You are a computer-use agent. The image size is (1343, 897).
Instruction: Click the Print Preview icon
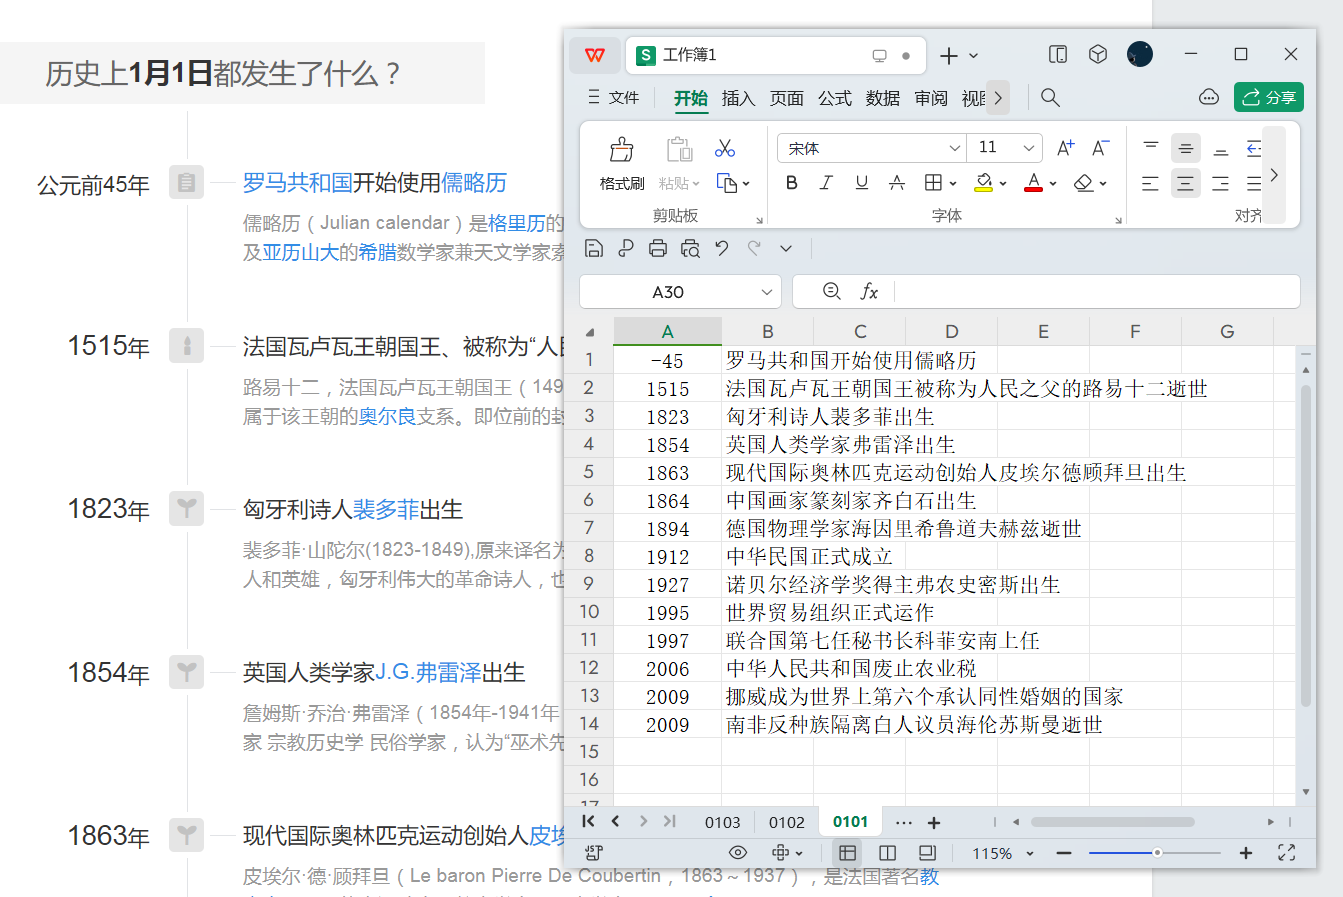coord(690,248)
